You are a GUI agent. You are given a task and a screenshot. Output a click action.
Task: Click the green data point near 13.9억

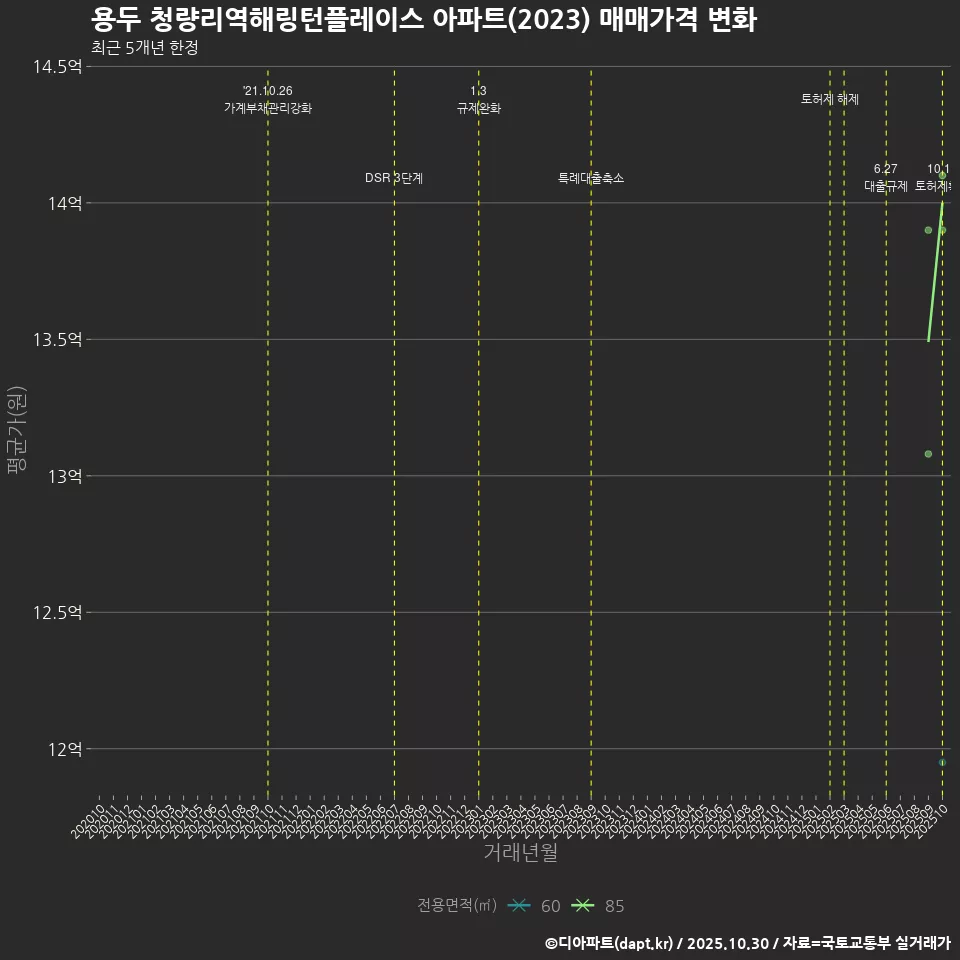pos(927,230)
